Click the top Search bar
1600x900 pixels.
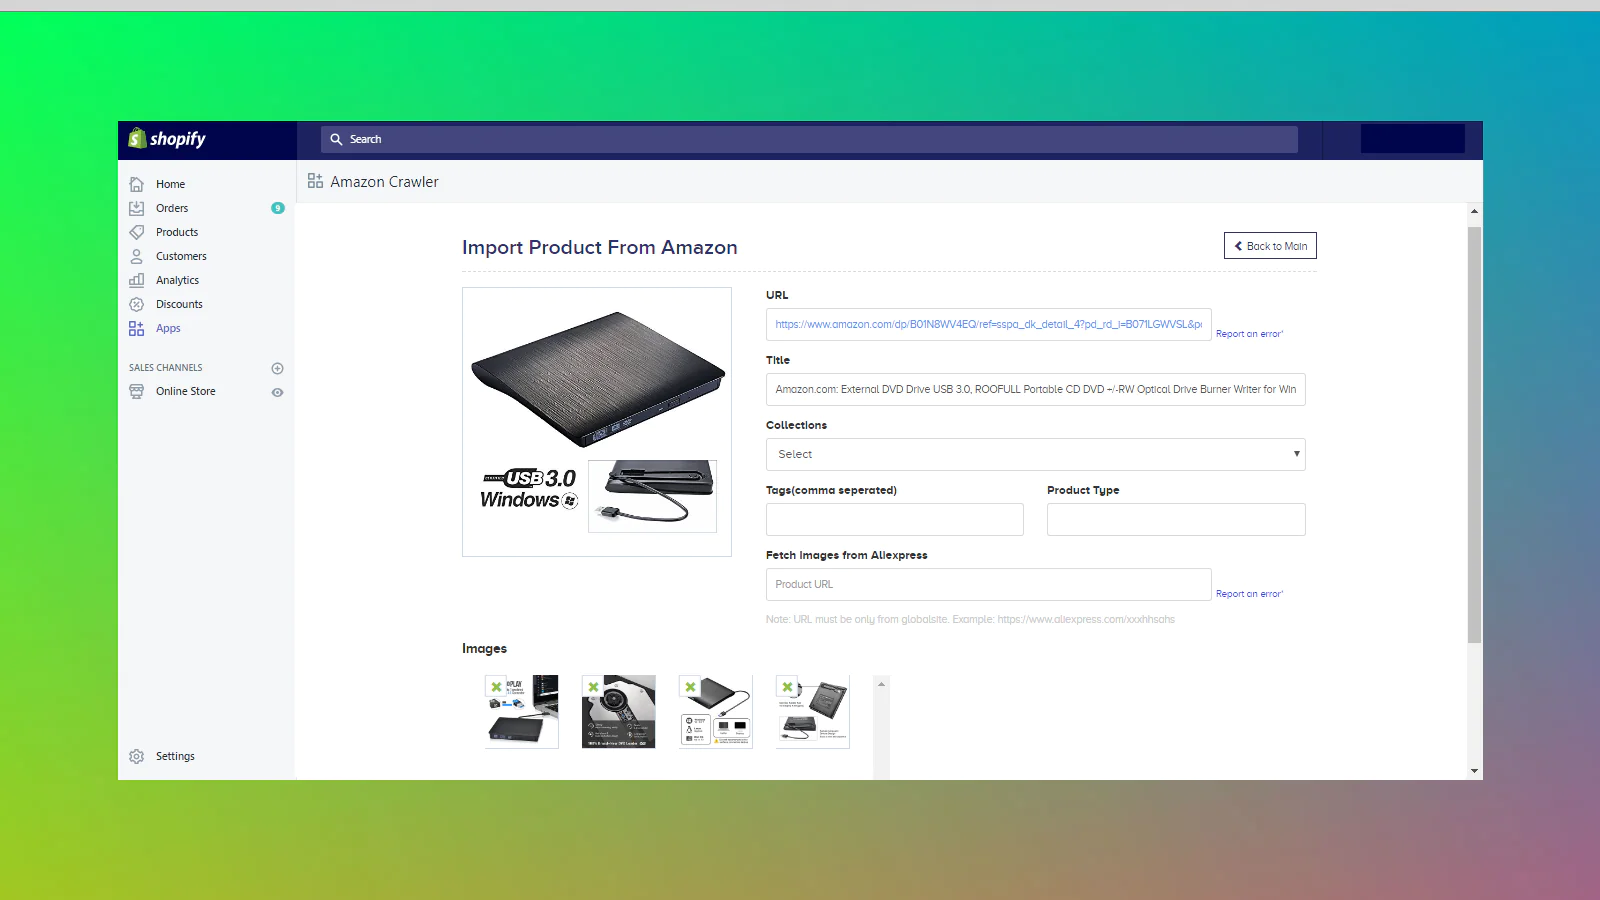click(x=809, y=139)
